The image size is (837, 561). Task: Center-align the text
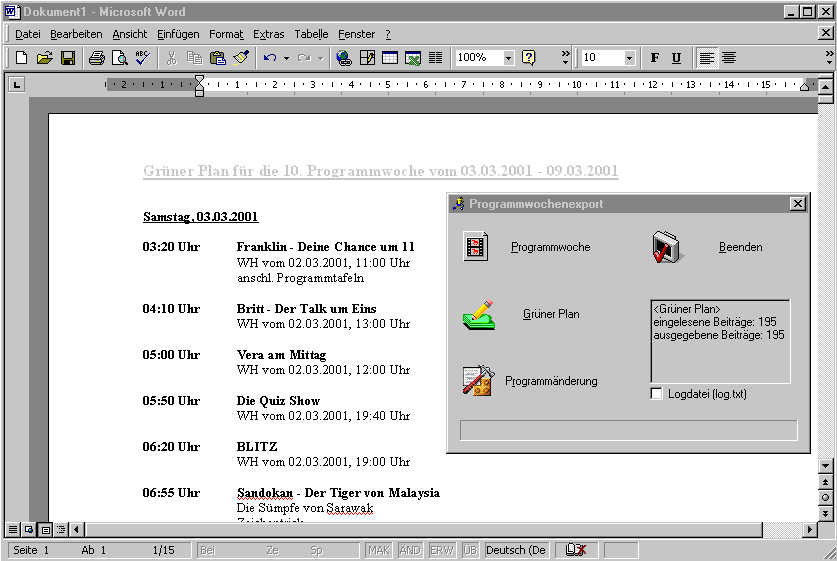tap(729, 58)
